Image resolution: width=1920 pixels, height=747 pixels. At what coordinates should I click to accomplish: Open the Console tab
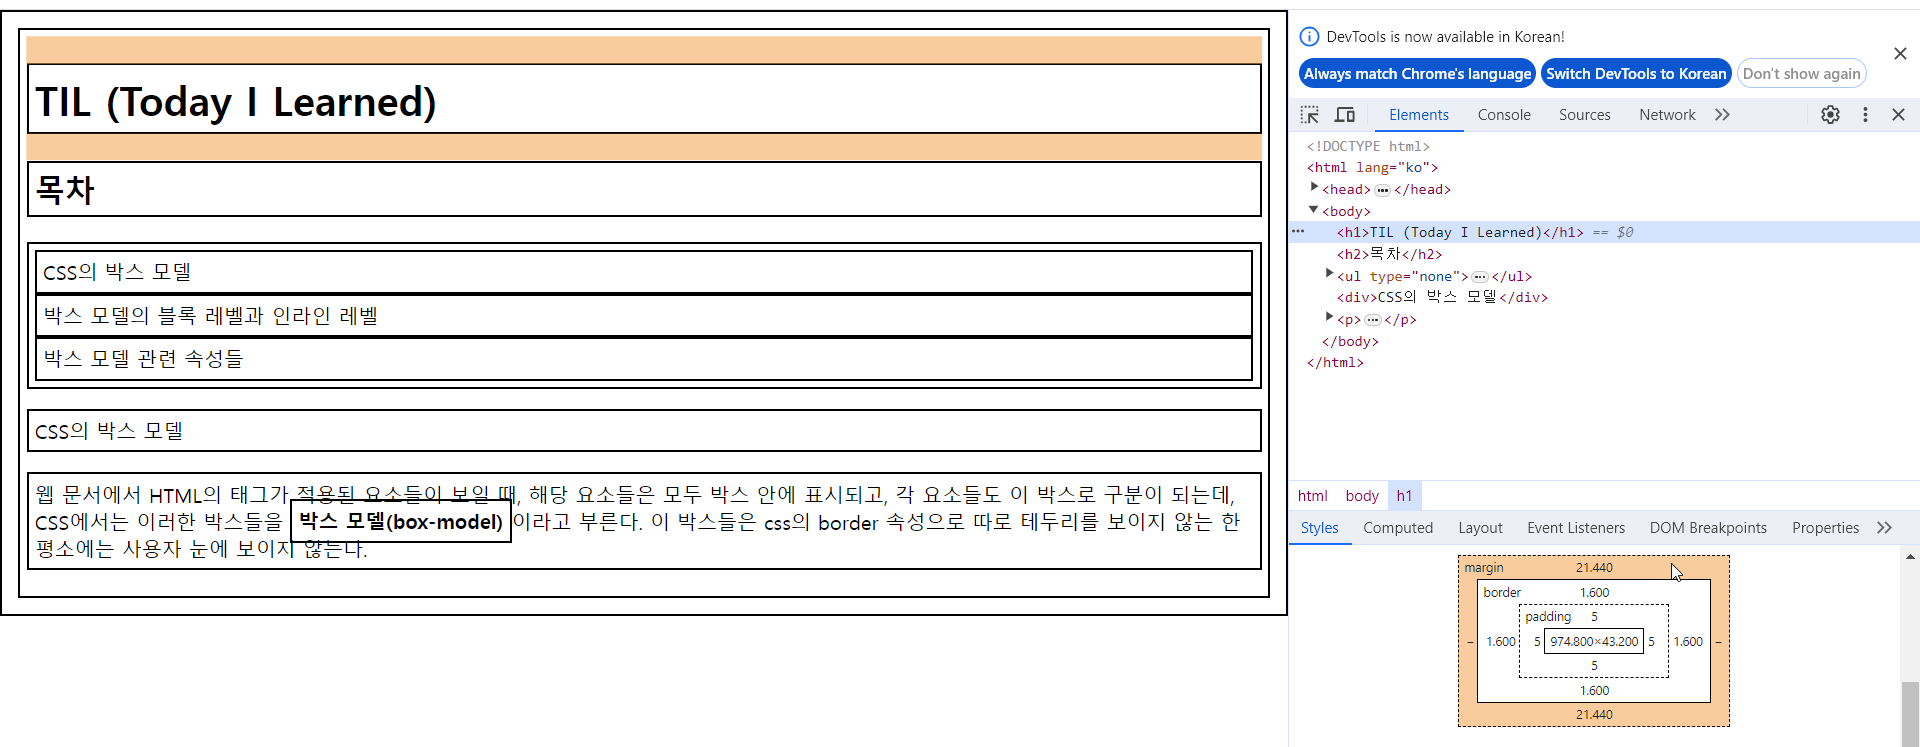(x=1504, y=115)
